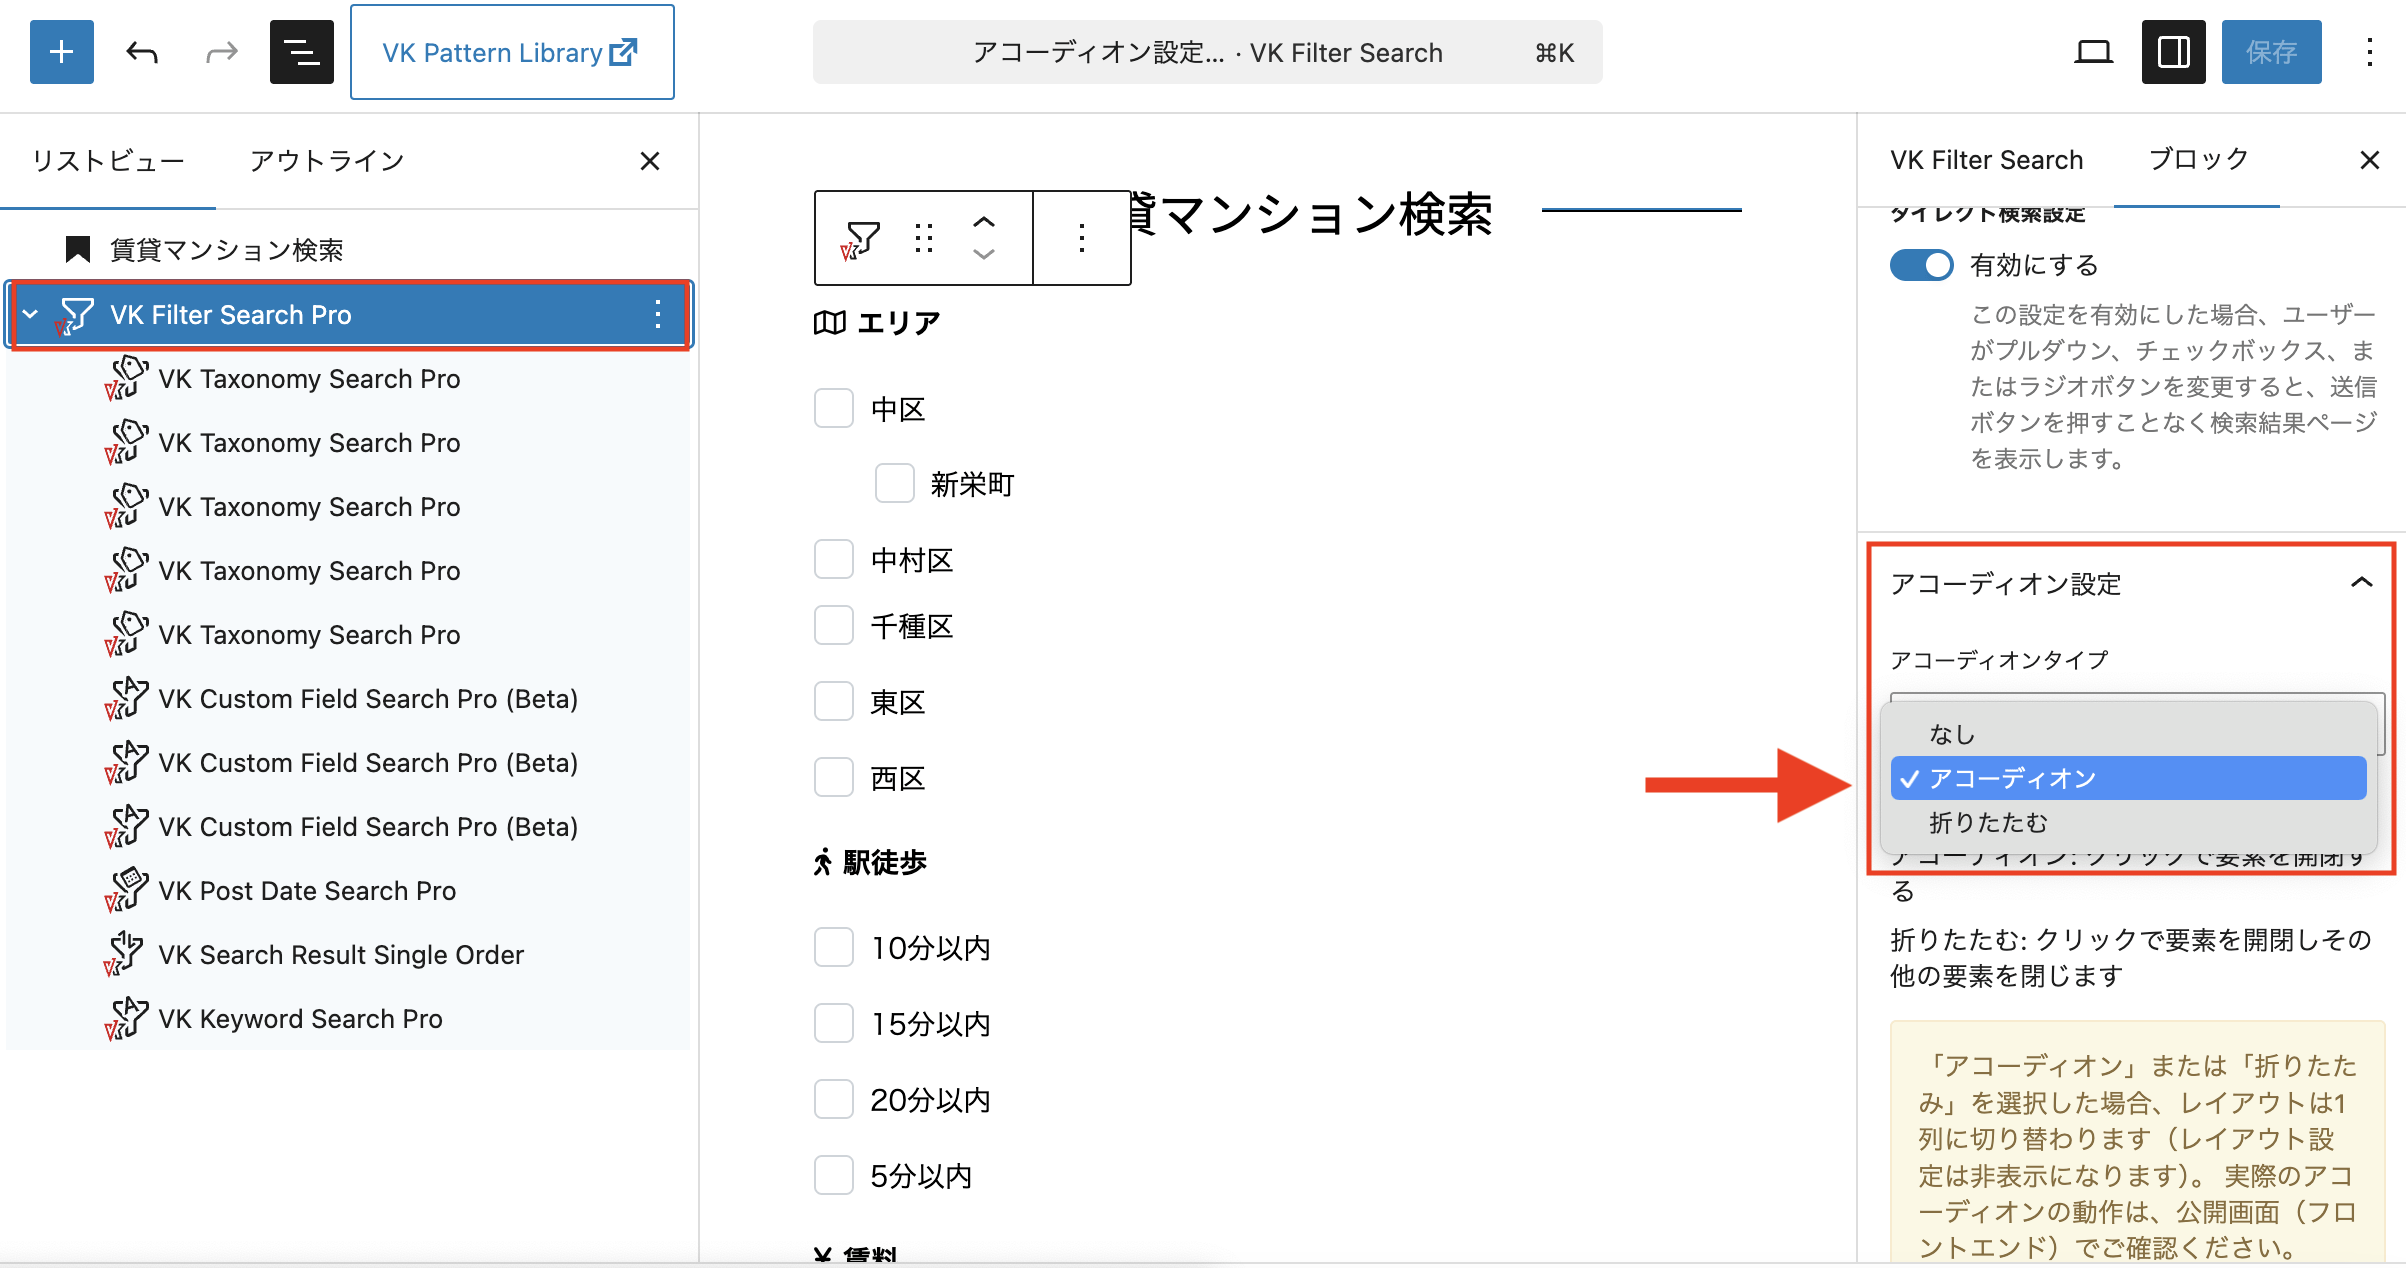Toggle the 有効にする direct search switch
The width and height of the screenshot is (2406, 1268).
1921,265
